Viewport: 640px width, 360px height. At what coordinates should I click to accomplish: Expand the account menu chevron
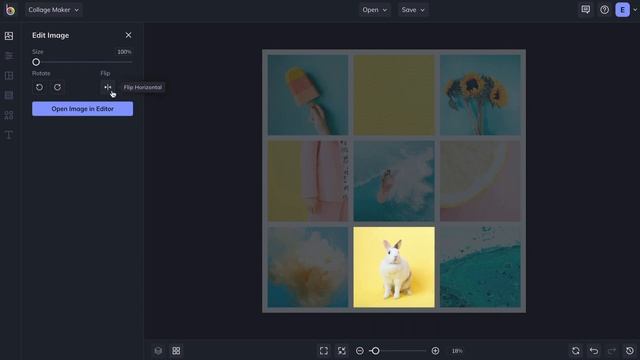[x=635, y=10]
